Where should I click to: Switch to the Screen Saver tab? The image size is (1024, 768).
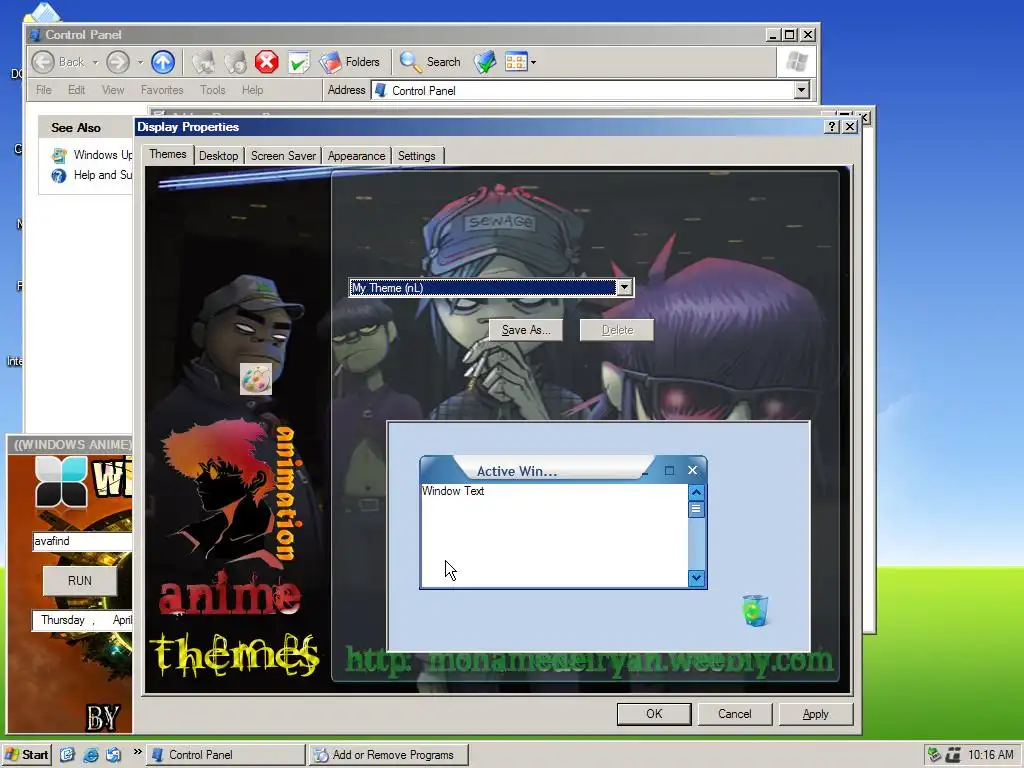click(283, 155)
